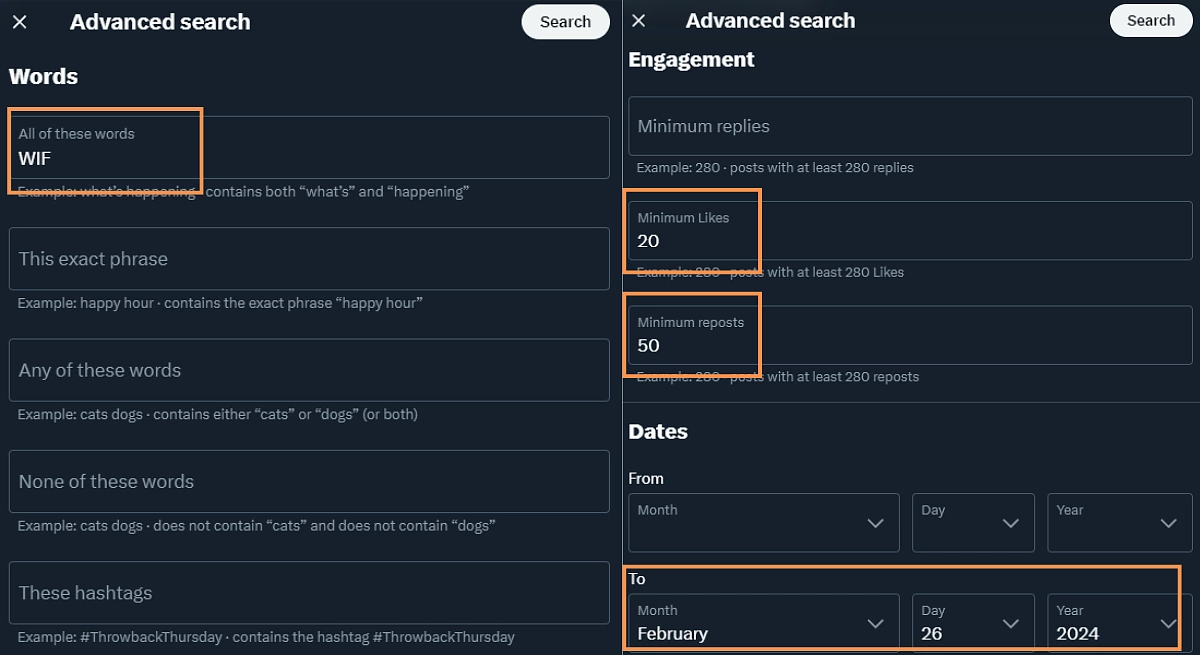The width and height of the screenshot is (1200, 655).
Task: Open the To Year dropdown showing 2024
Action: [x=1120, y=623]
